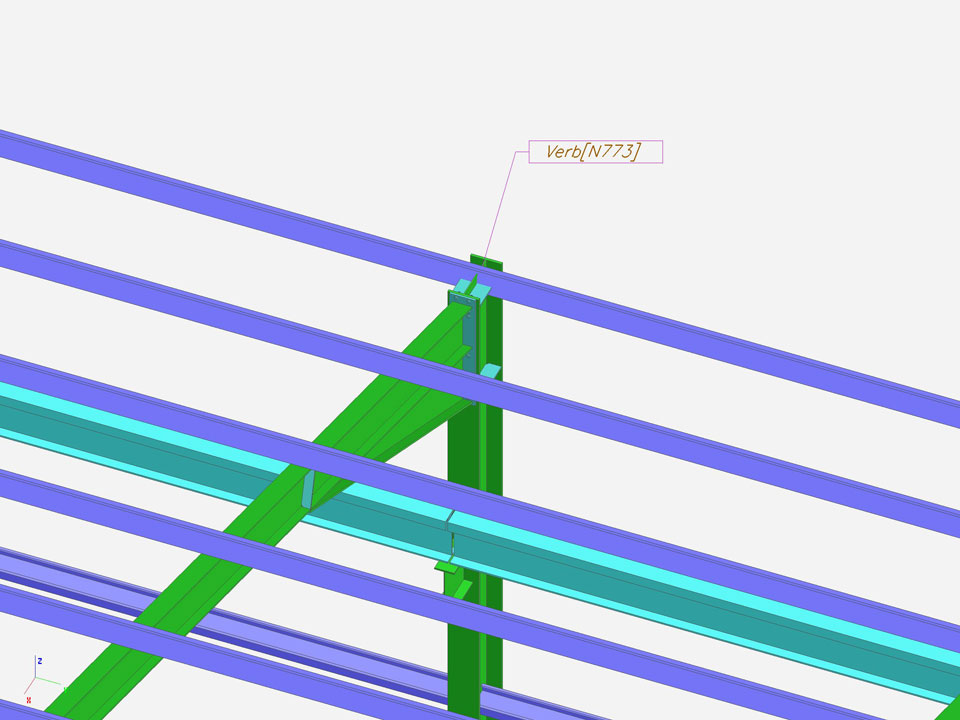Select the cyan stiffener plate on the diagonal rafter
960x720 pixels.
point(309,490)
